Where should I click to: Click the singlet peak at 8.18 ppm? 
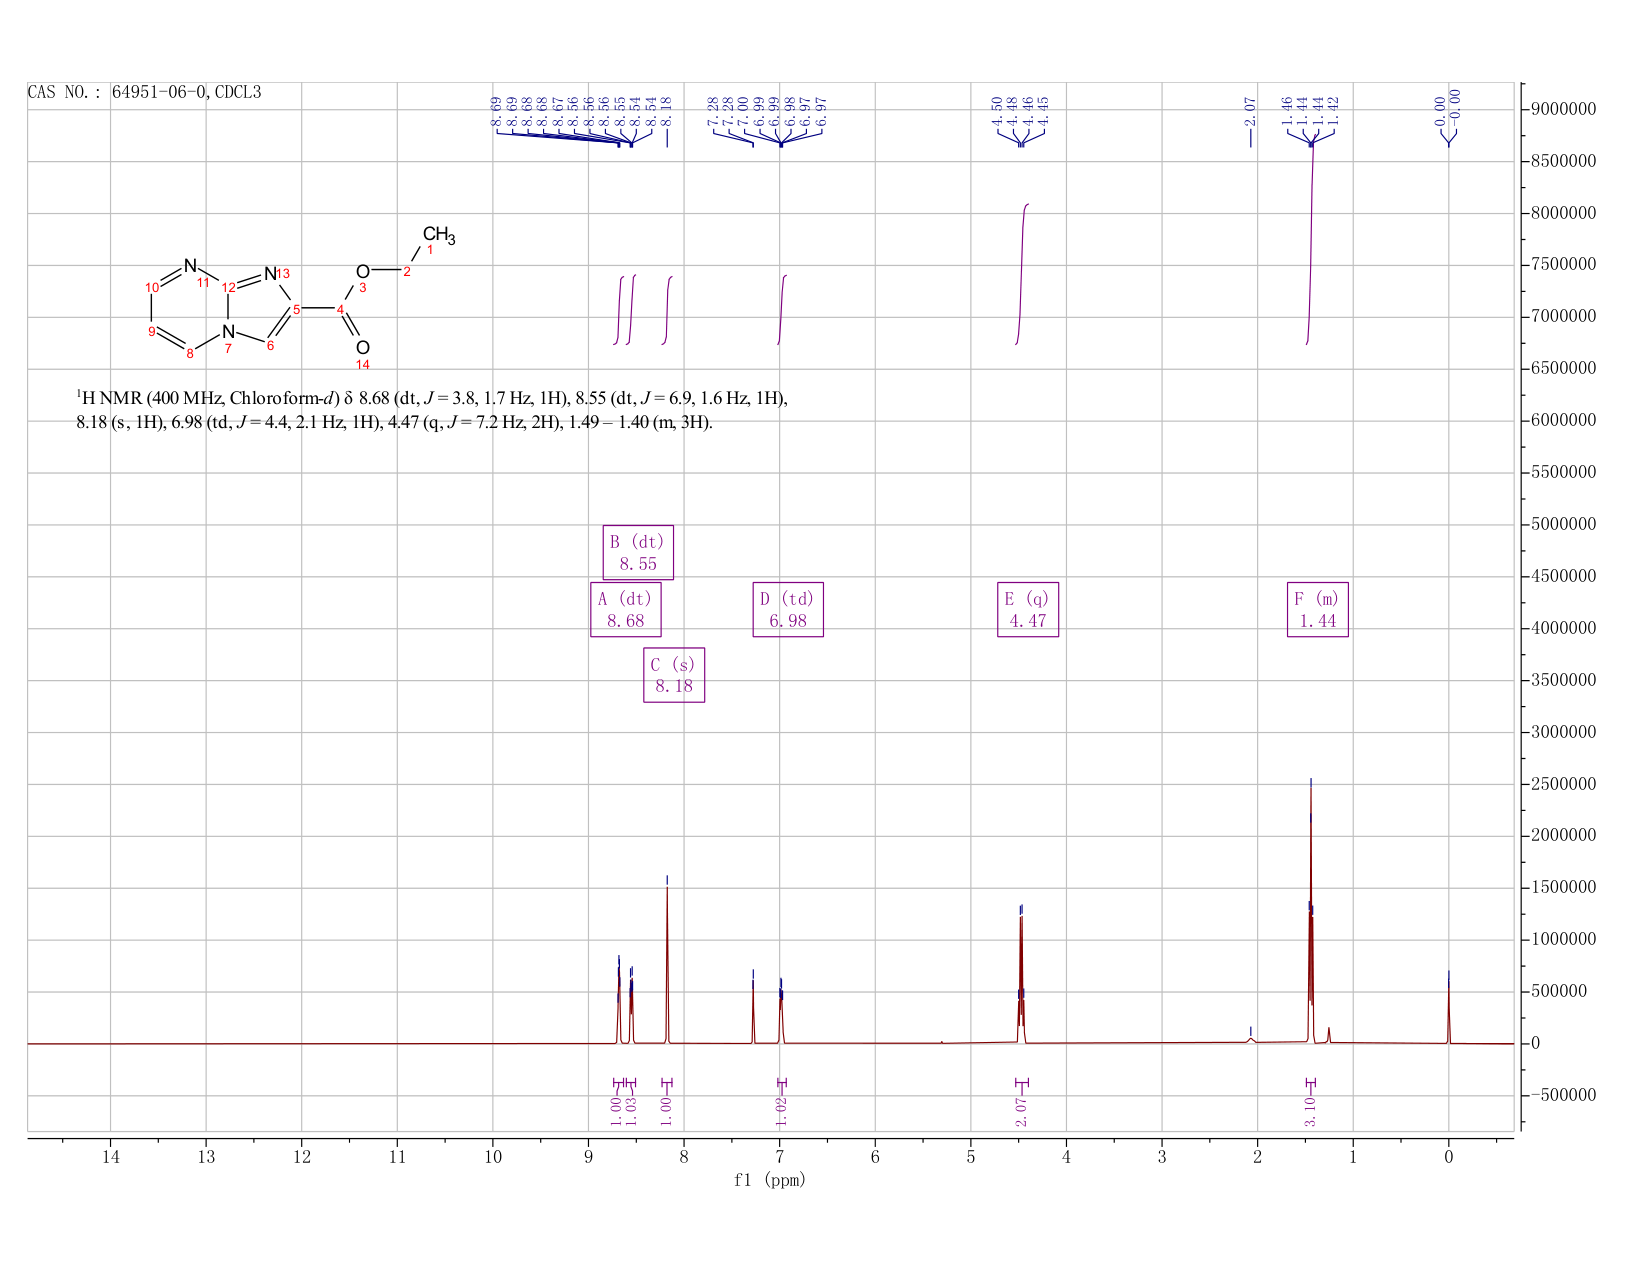click(667, 960)
